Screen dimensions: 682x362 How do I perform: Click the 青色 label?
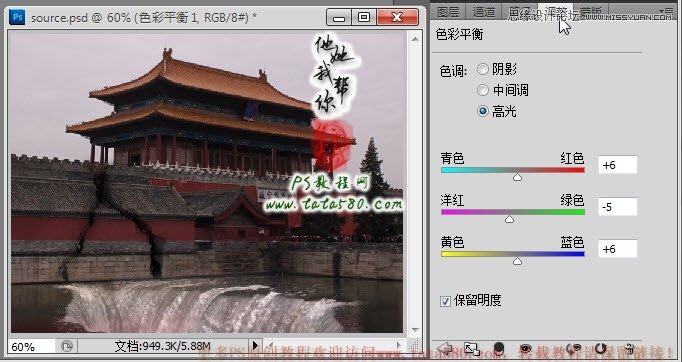tap(452, 158)
